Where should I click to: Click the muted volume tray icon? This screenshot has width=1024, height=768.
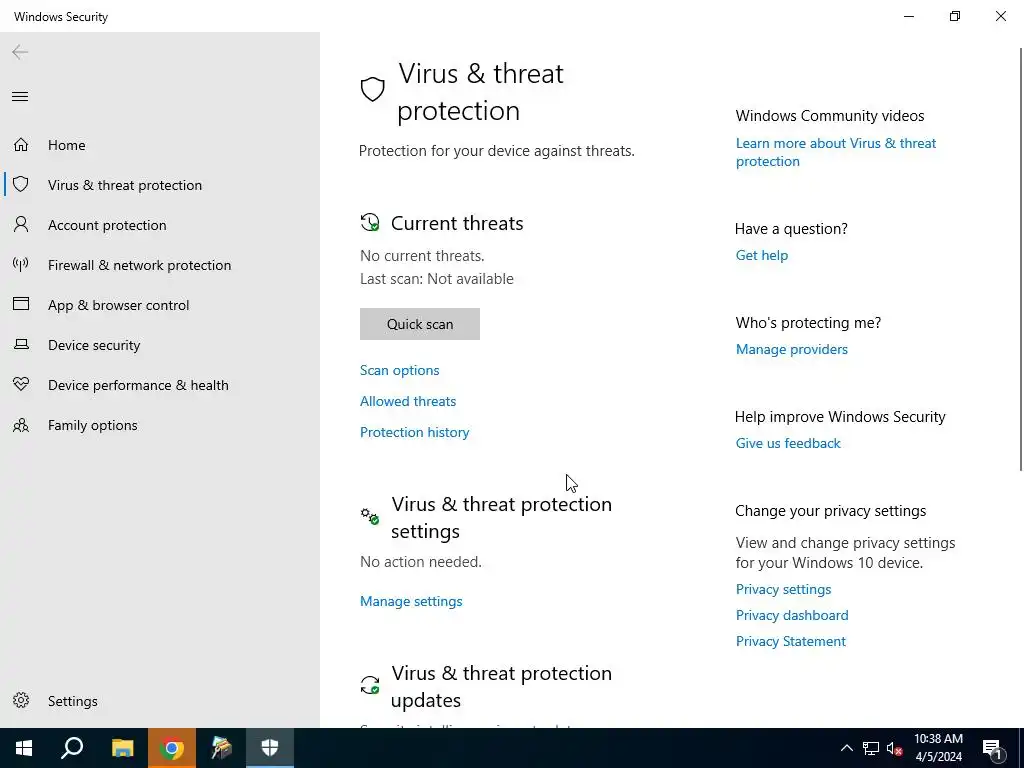click(x=895, y=748)
